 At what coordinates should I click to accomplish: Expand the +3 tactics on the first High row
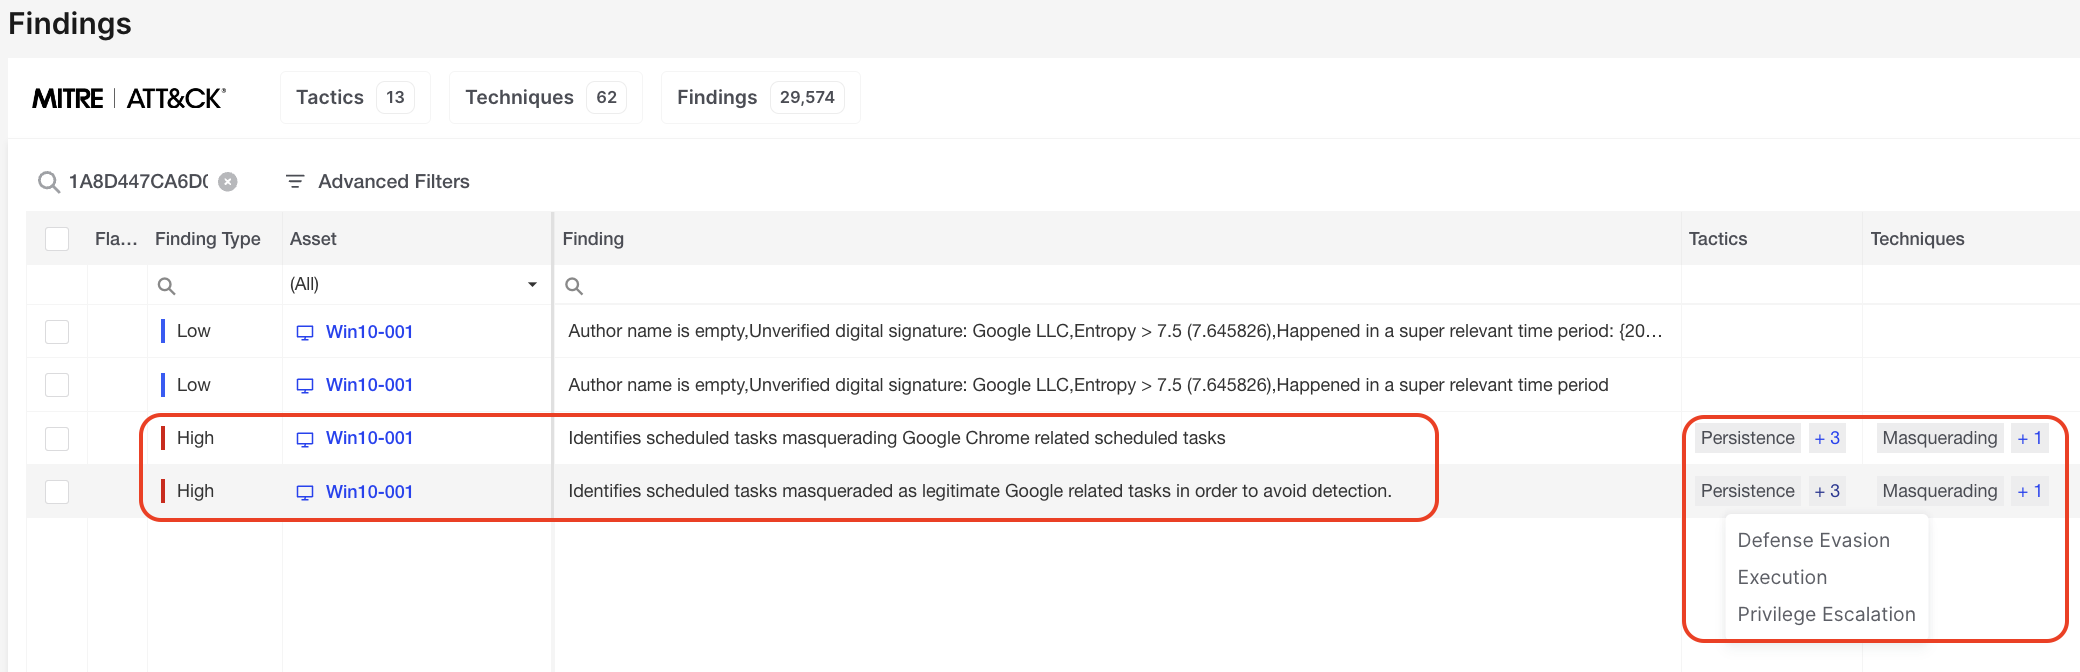coord(1827,438)
